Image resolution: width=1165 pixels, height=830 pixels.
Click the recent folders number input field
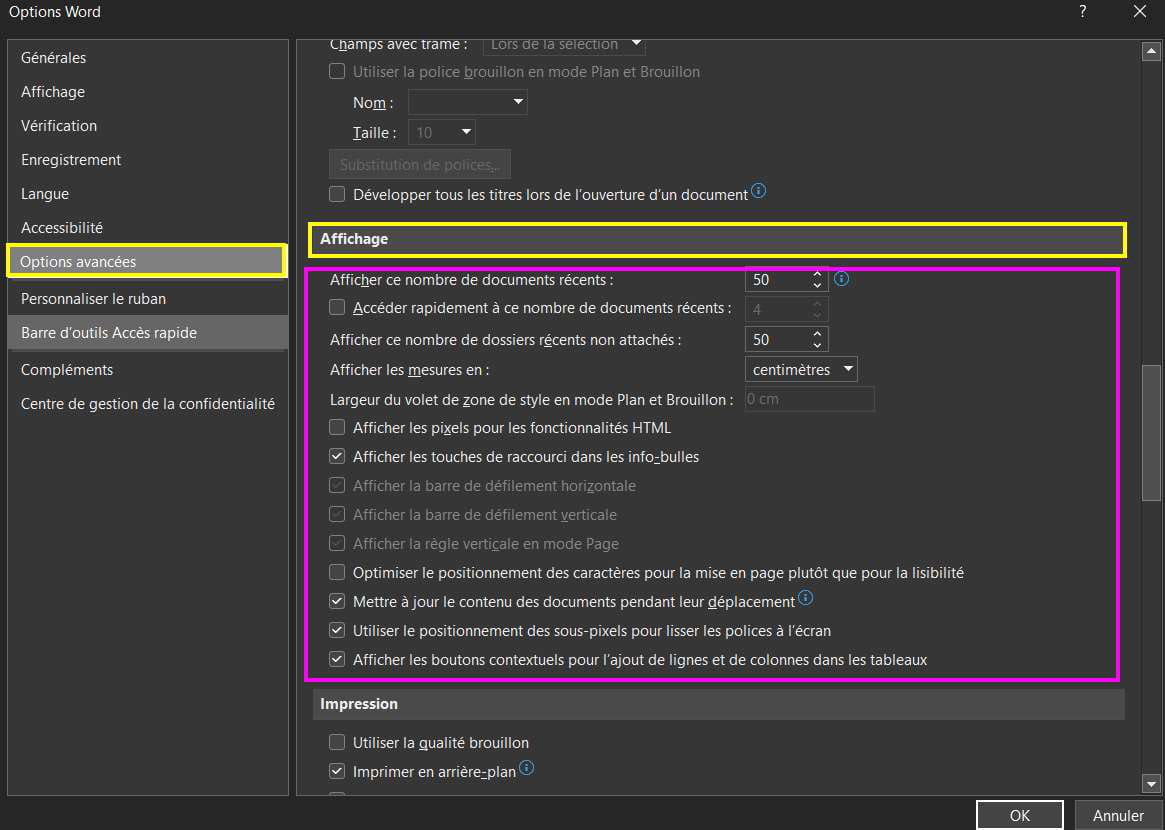(x=777, y=340)
